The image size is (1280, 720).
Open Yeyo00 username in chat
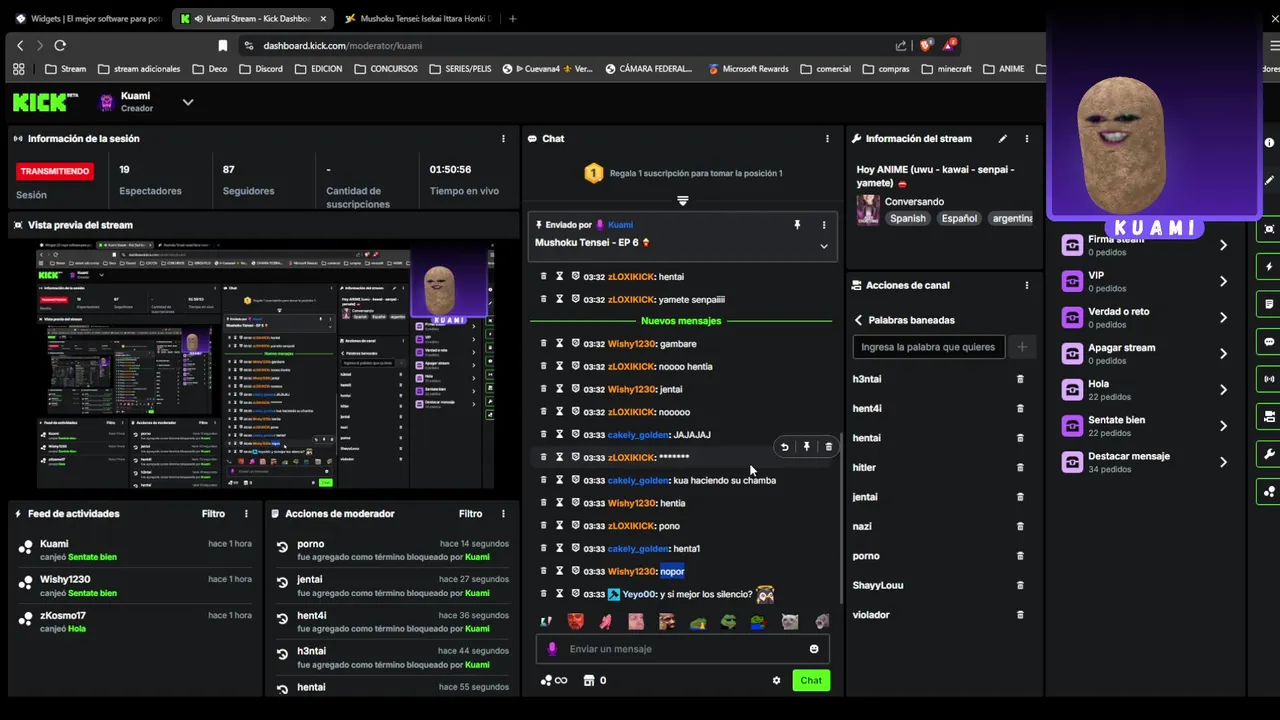click(x=639, y=594)
